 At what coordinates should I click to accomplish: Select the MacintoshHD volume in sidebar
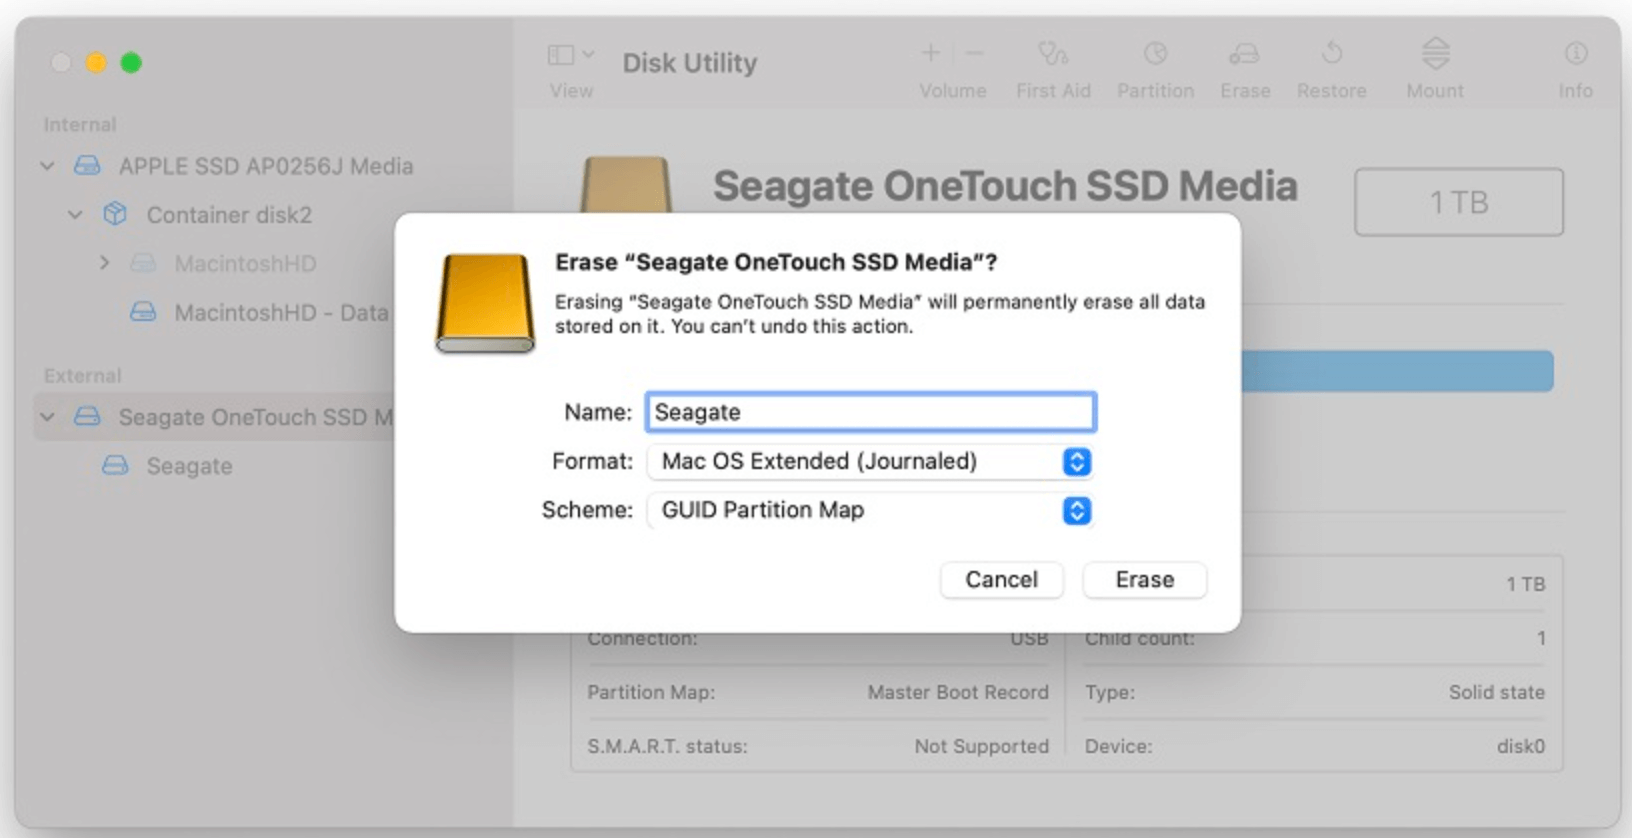pyautogui.click(x=245, y=264)
